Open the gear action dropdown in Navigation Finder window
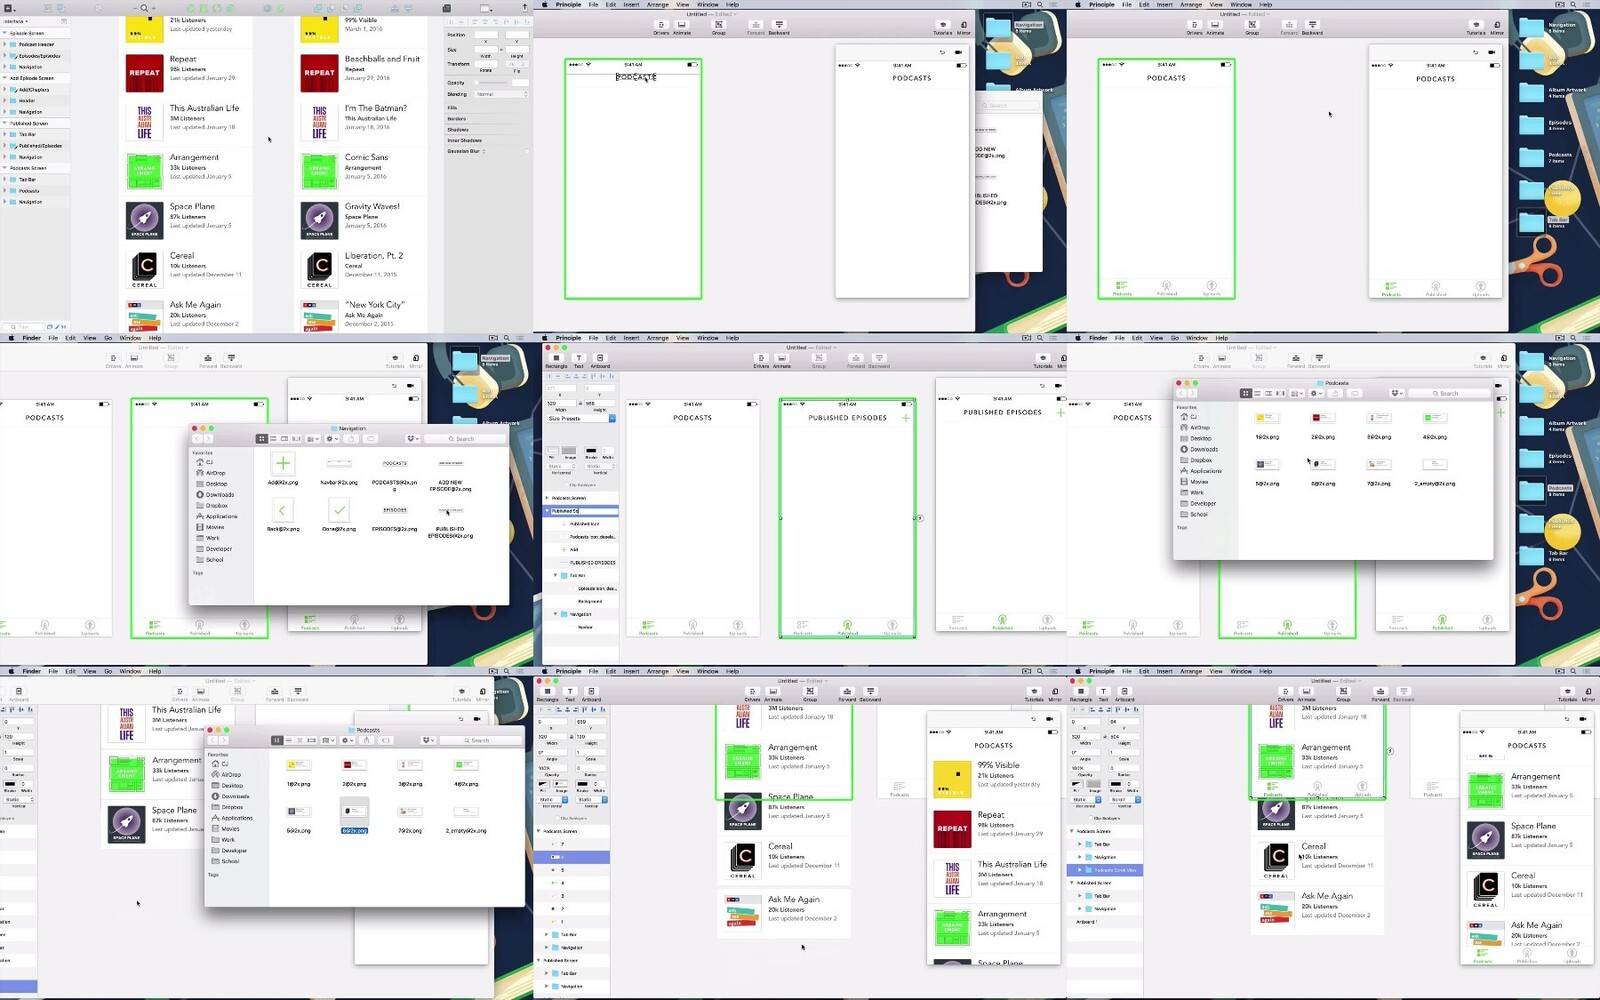The image size is (1600, 1000). click(x=333, y=439)
